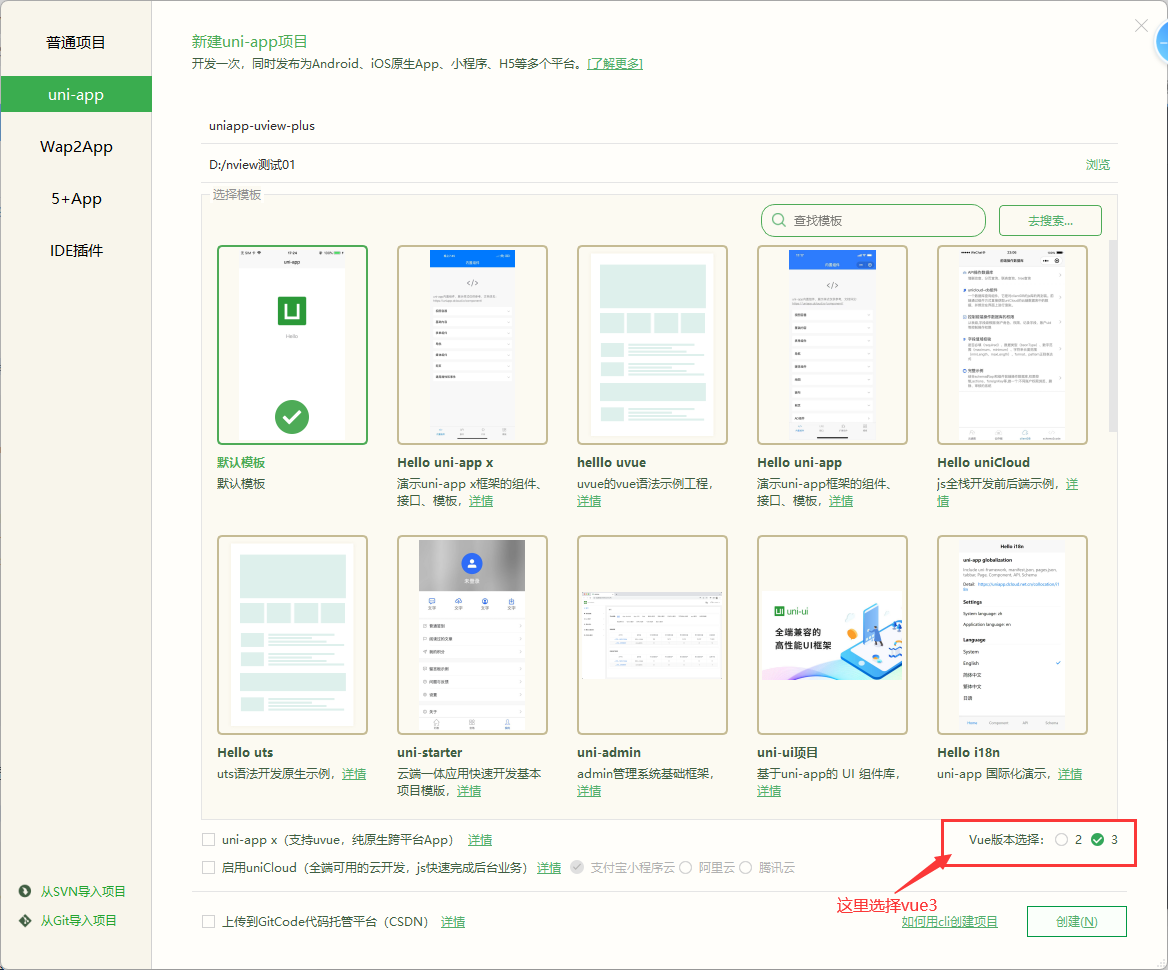Open 详情 link for Hello uts

tap(354, 773)
